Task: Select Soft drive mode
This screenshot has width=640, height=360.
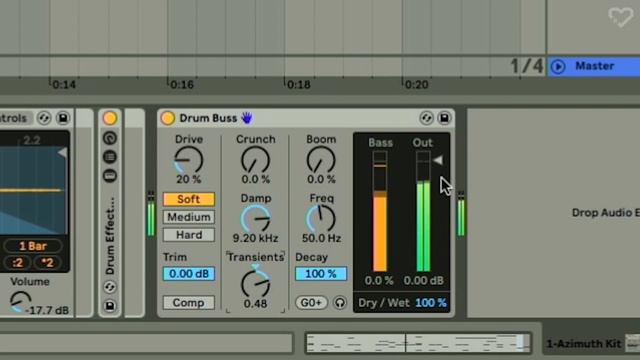Action: (189, 199)
